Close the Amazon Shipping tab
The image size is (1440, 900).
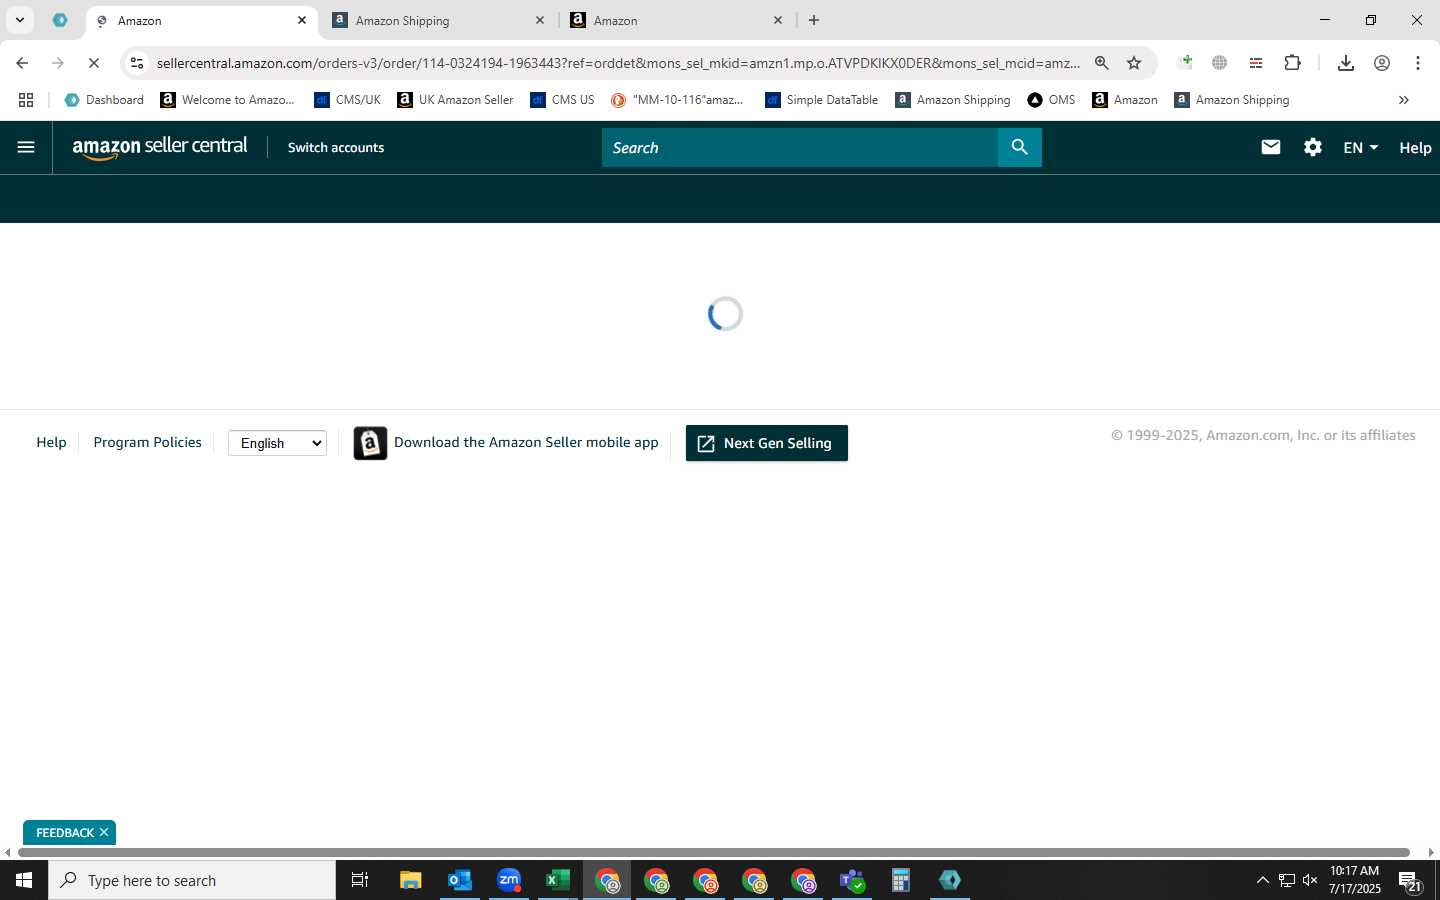[540, 20]
